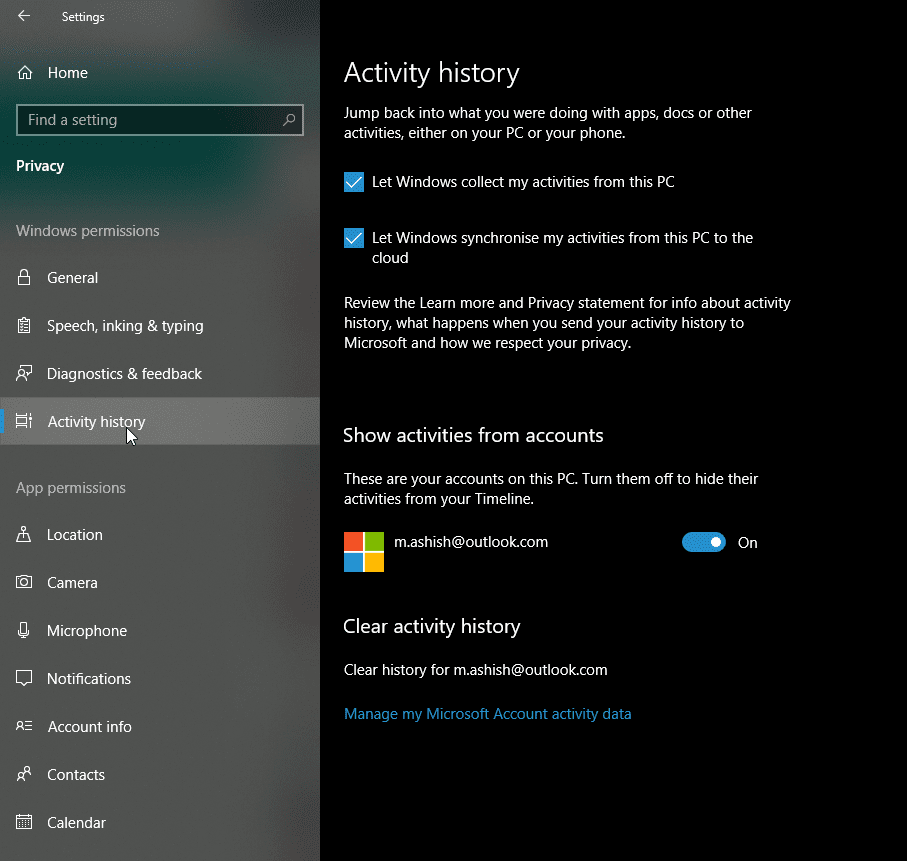Viewport: 907px width, 861px height.
Task: Click the search magnifier icon
Action: coord(289,120)
